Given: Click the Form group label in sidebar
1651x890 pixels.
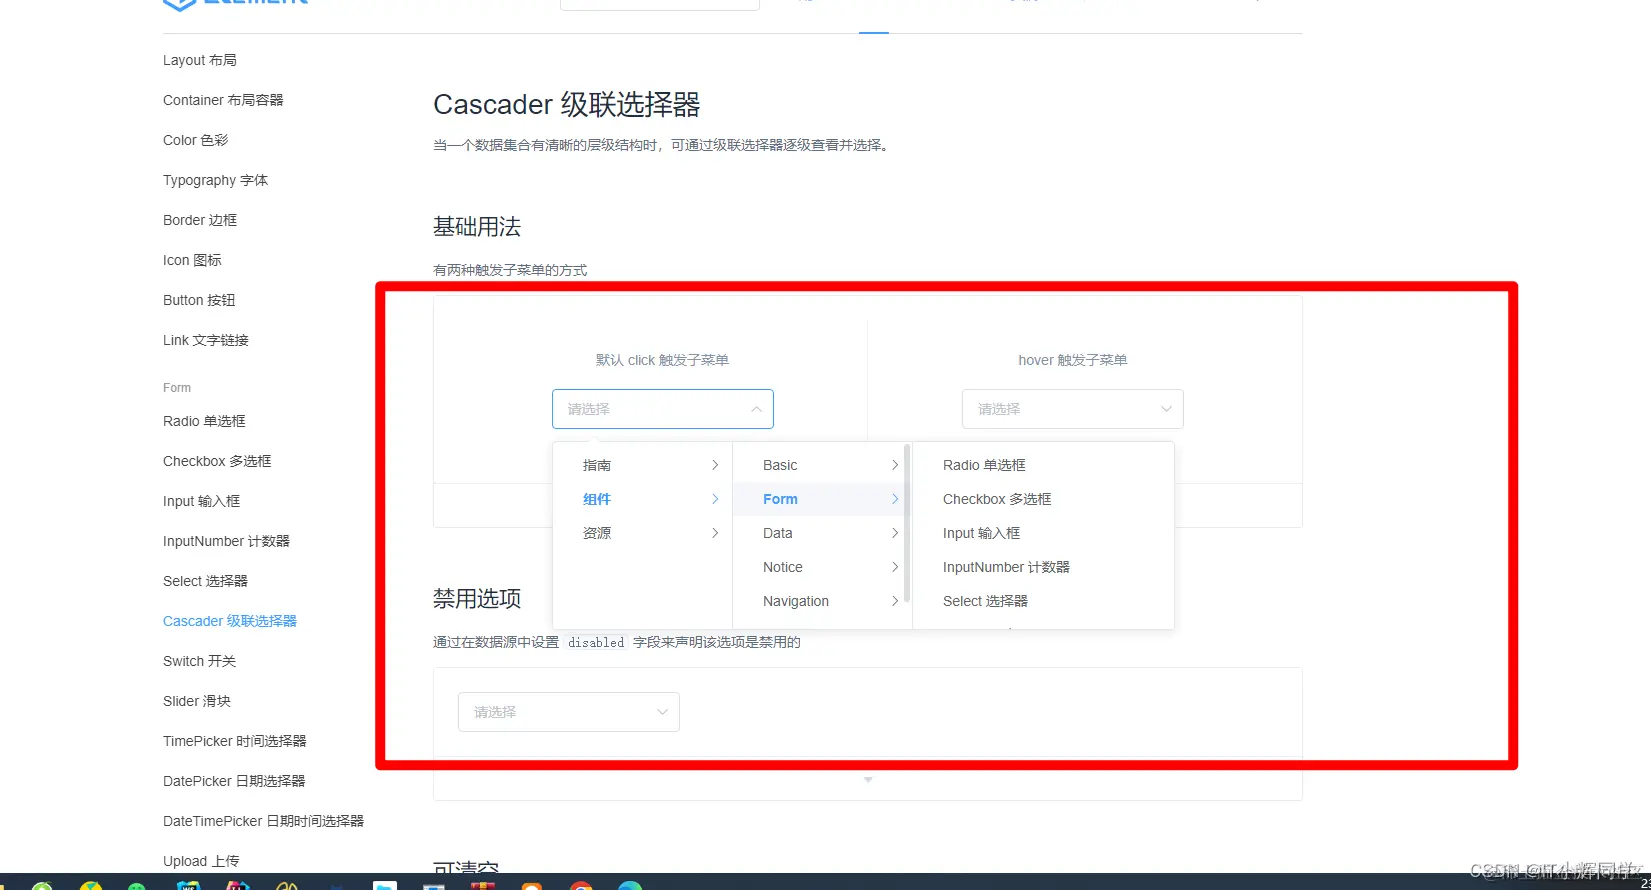Looking at the screenshot, I should (x=177, y=388).
